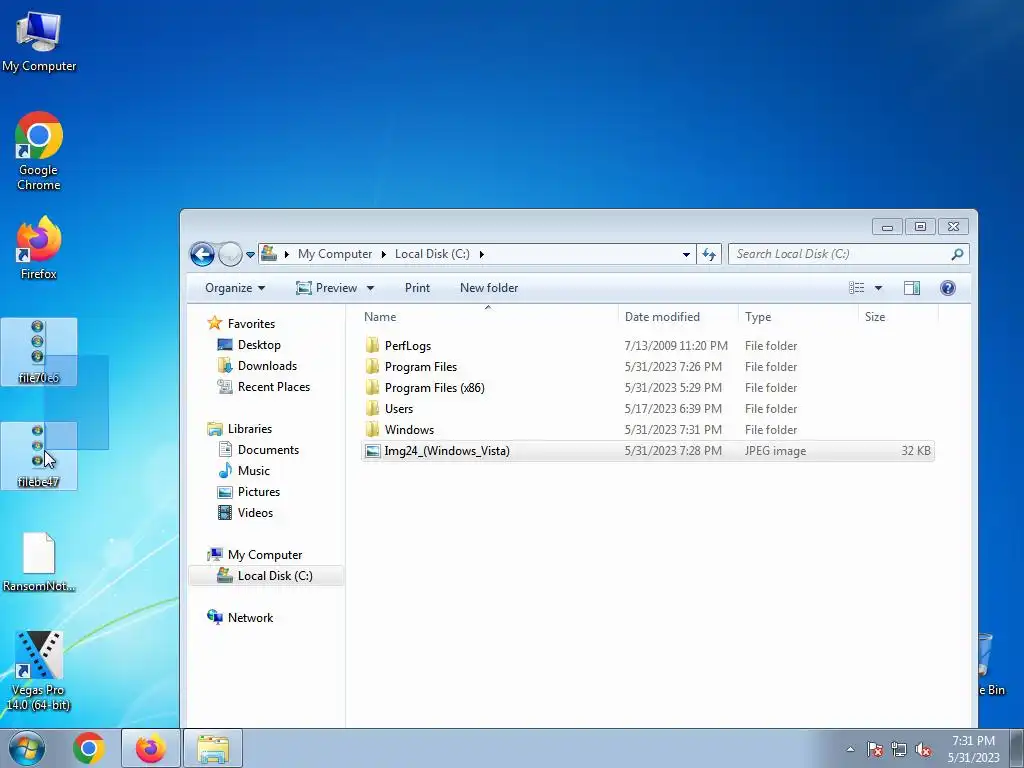This screenshot has width=1024, height=768.
Task: Show hidden tray icons arrow
Action: pyautogui.click(x=850, y=749)
